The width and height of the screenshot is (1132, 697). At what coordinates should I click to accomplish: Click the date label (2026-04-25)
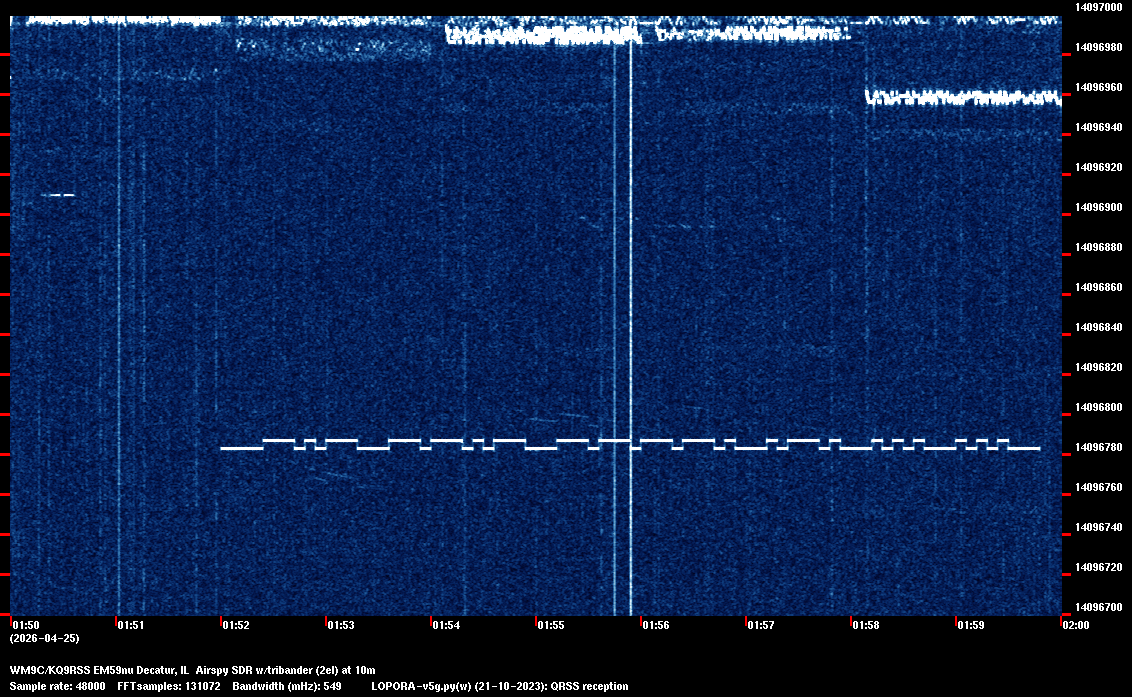pos(45,638)
